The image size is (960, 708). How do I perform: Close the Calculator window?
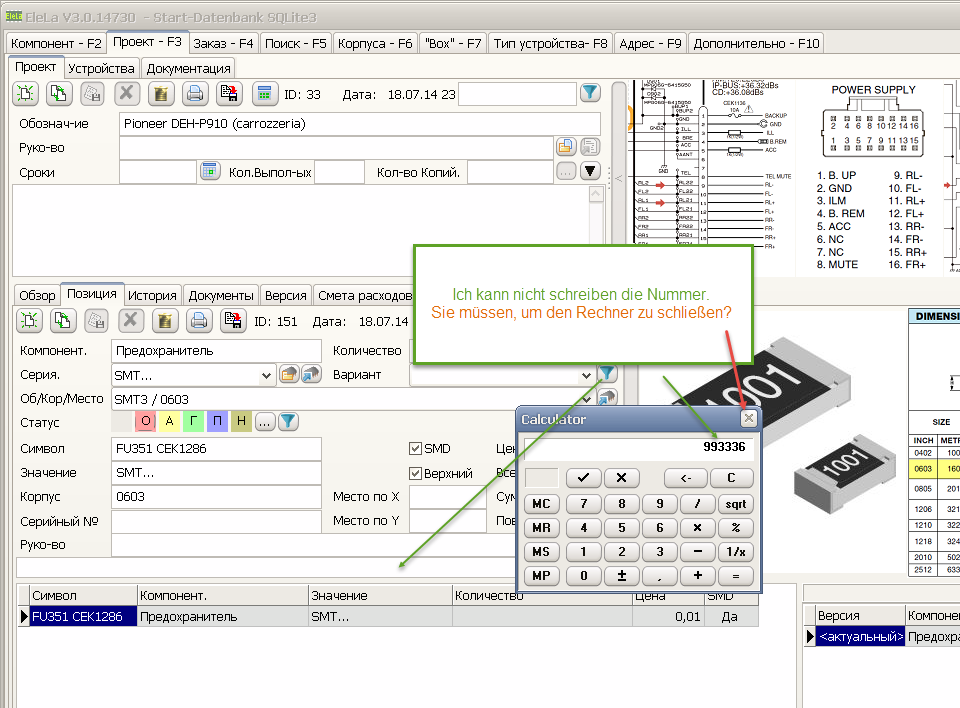click(748, 418)
